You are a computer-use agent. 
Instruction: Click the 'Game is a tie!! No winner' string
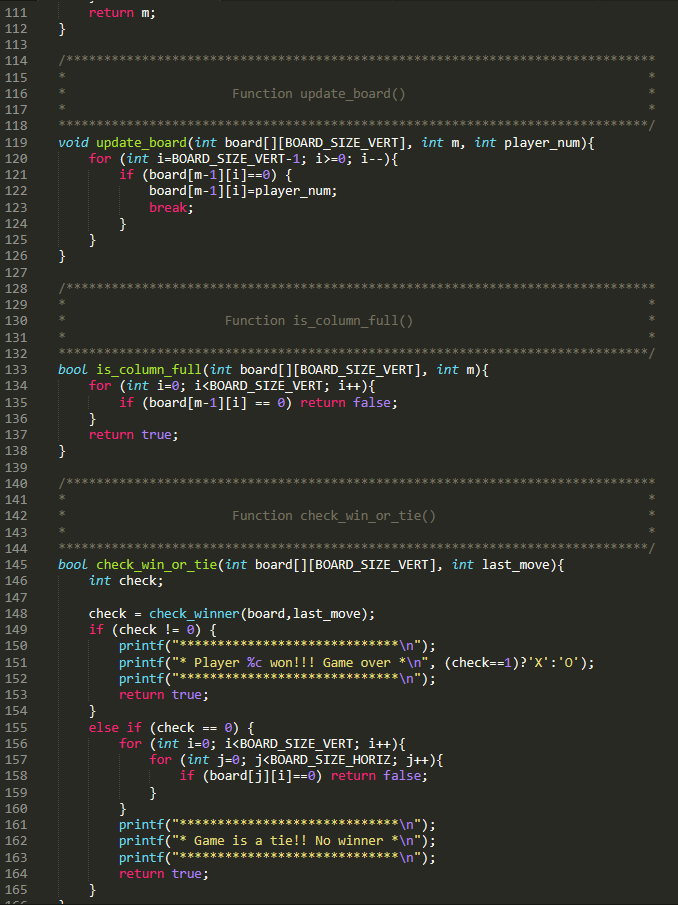click(x=289, y=841)
